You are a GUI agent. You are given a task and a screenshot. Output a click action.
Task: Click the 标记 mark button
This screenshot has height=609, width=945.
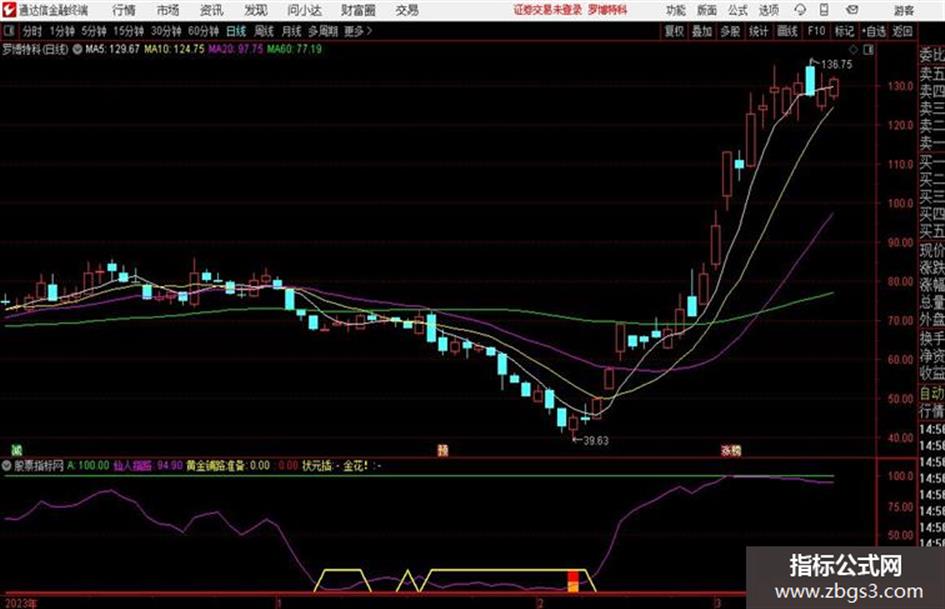844,31
